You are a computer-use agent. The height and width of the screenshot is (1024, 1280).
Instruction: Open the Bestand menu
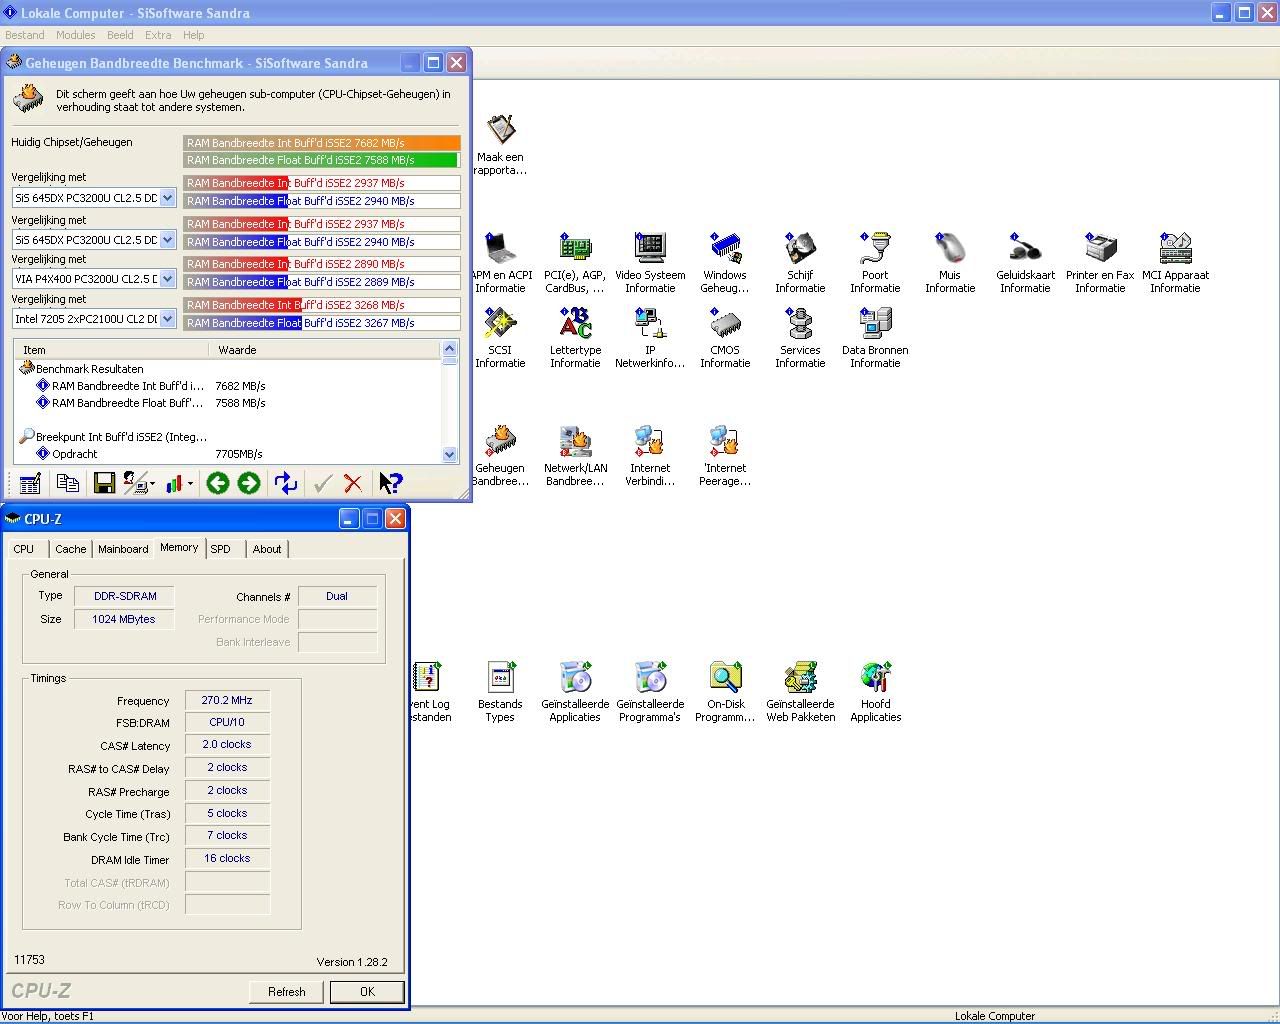[x=25, y=35]
